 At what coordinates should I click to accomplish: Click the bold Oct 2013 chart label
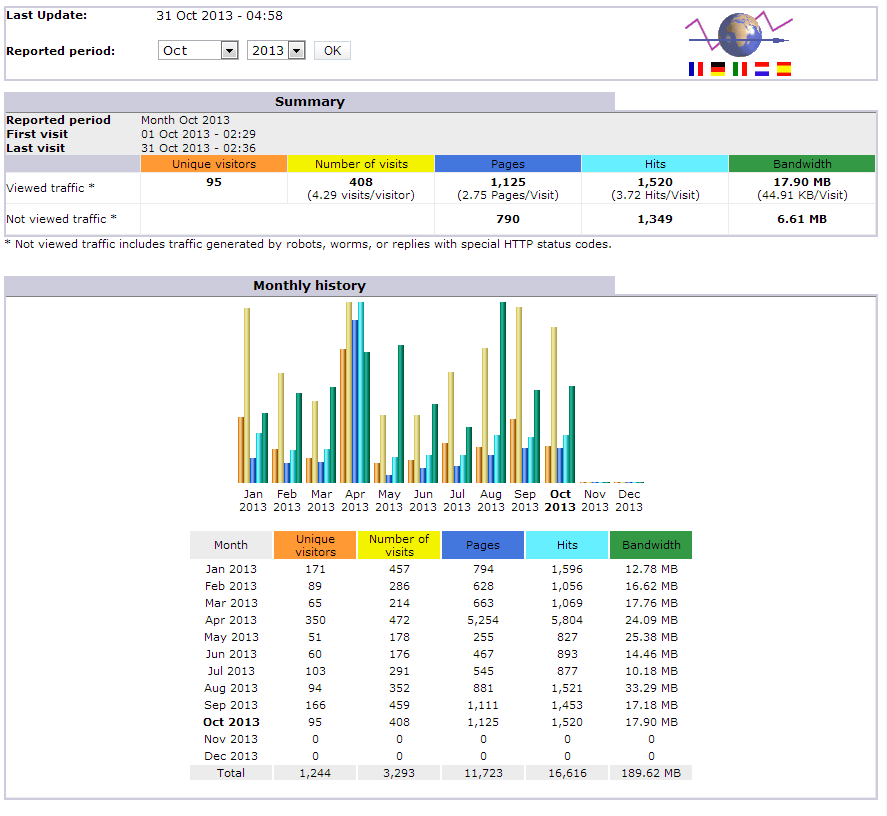point(560,501)
